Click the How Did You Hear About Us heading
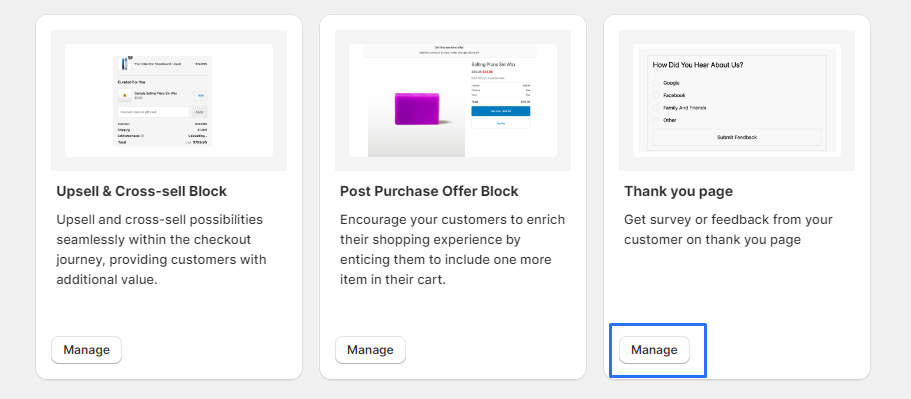Screen dimensions: 911x399 698,65
